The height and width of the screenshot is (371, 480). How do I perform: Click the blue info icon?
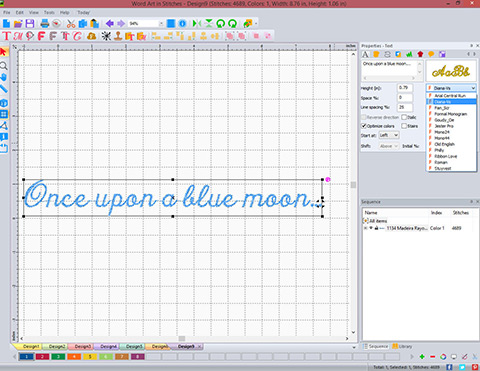pyautogui.click(x=182, y=23)
